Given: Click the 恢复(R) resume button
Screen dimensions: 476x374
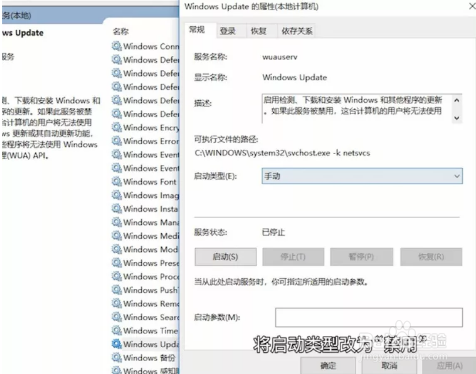Looking at the screenshot, I should [431, 257].
